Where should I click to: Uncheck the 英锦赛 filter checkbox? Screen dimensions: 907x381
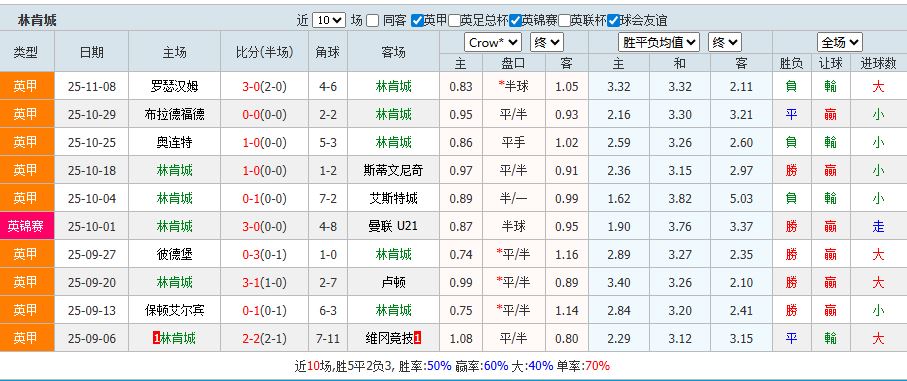pos(515,21)
